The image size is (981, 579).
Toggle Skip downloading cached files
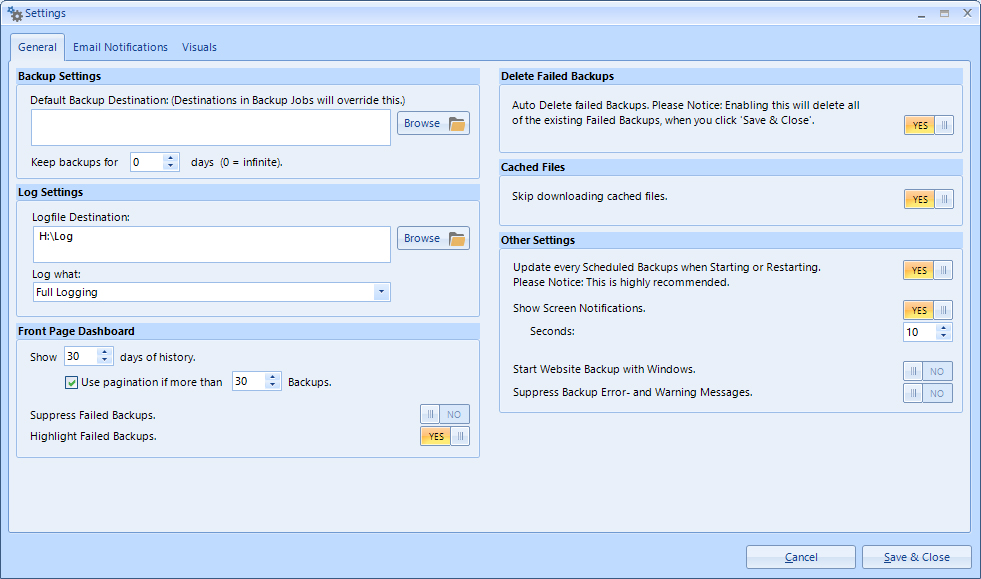(928, 199)
